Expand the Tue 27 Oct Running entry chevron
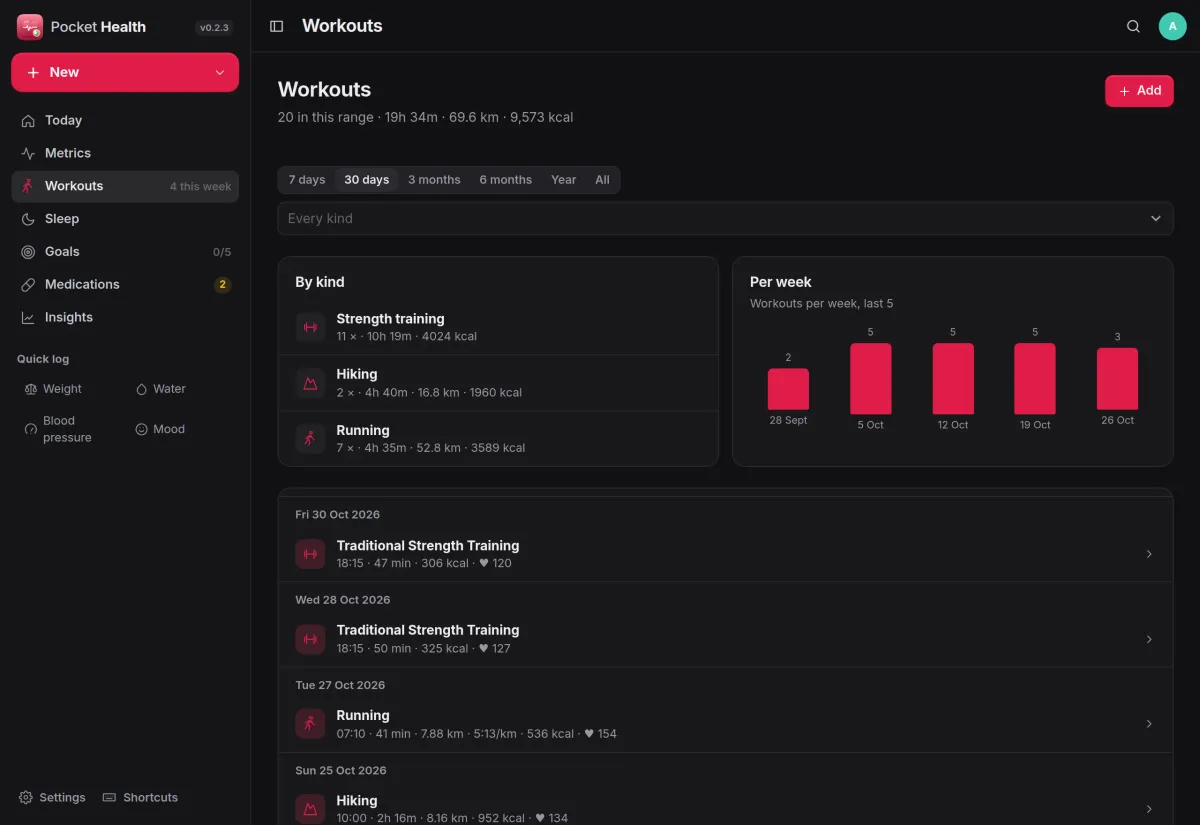This screenshot has width=1200, height=825. click(x=1149, y=724)
